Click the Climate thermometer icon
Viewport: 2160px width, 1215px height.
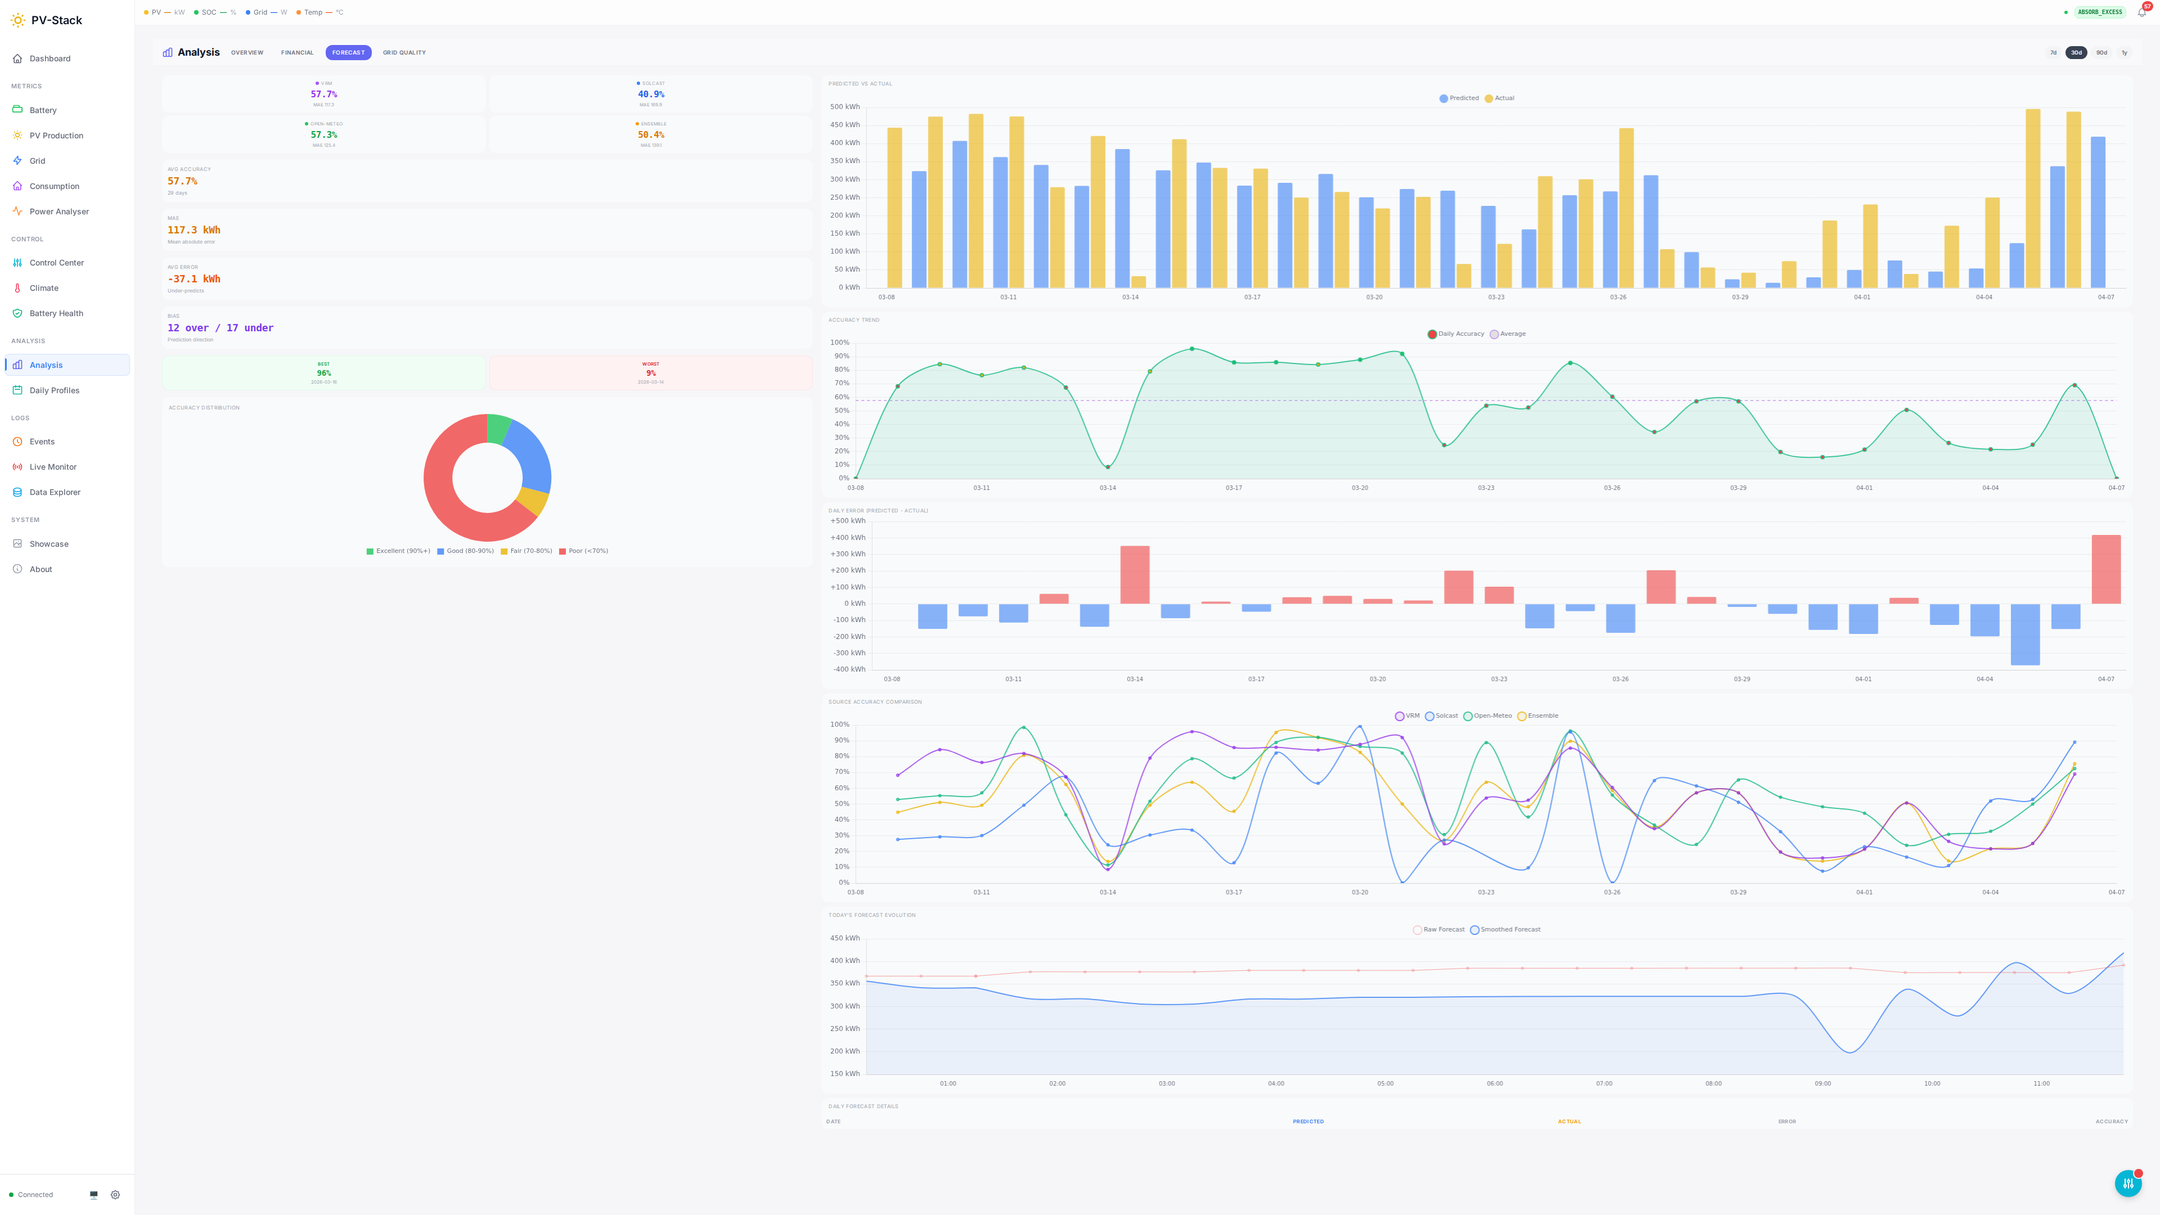17,288
